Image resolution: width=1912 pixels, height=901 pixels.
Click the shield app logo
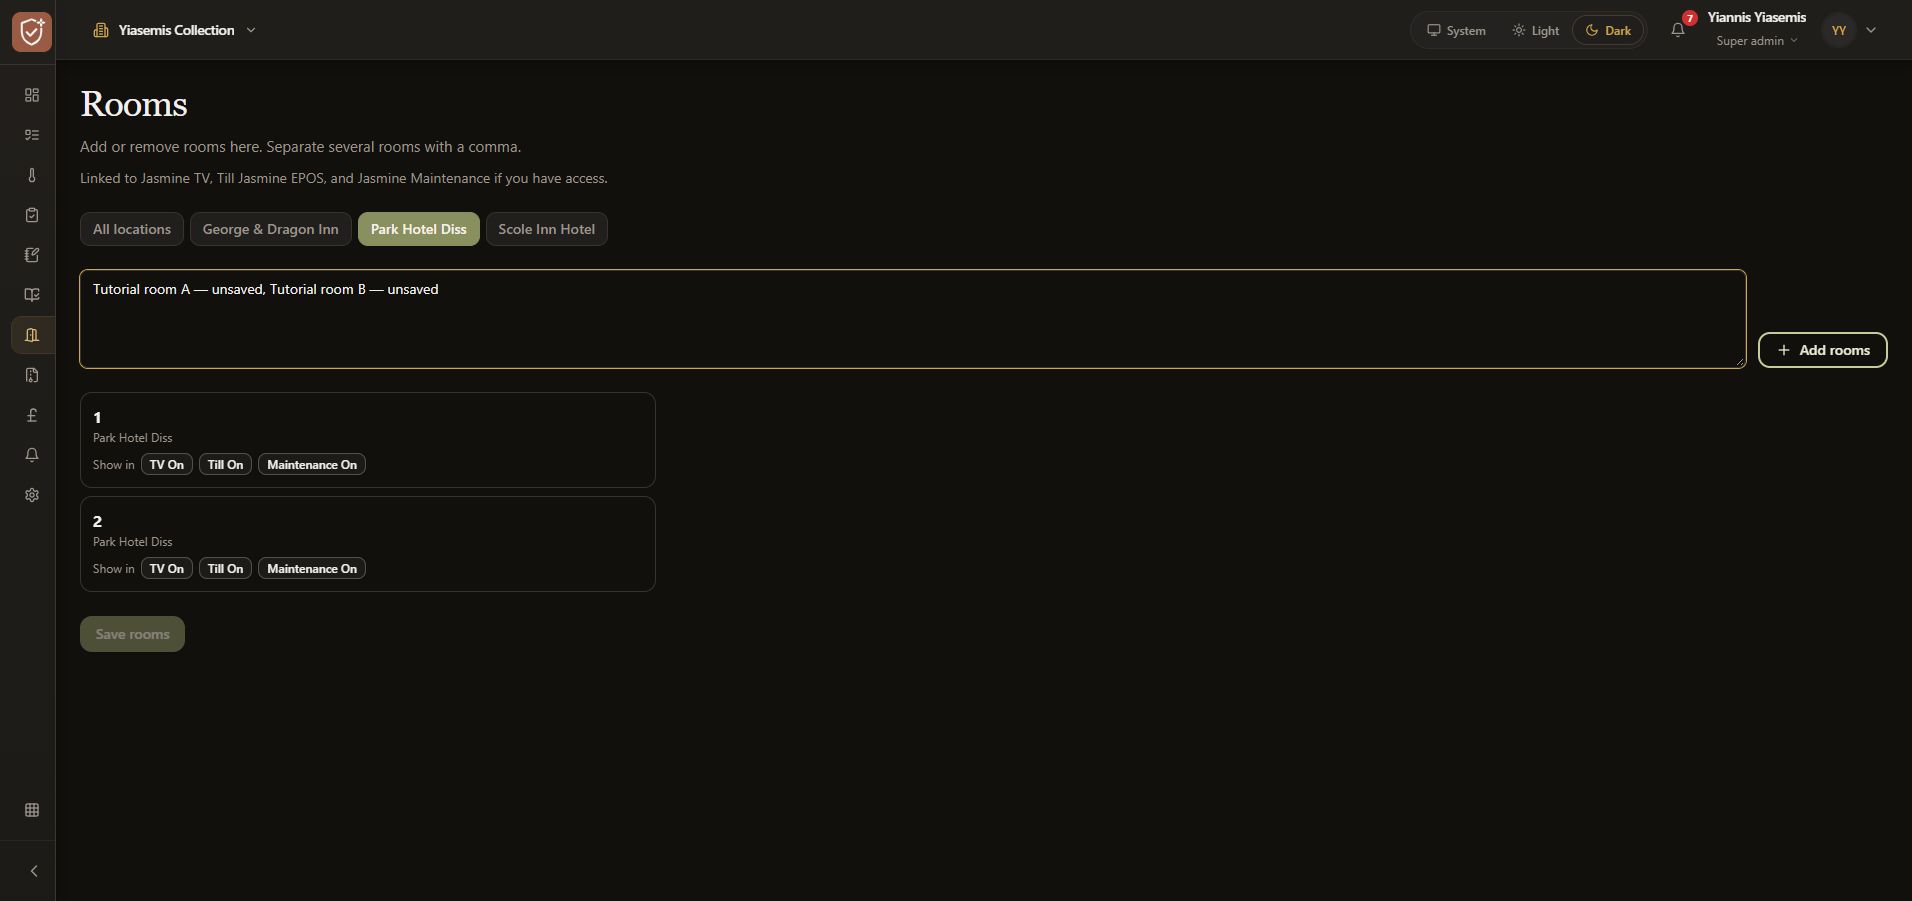(x=32, y=31)
